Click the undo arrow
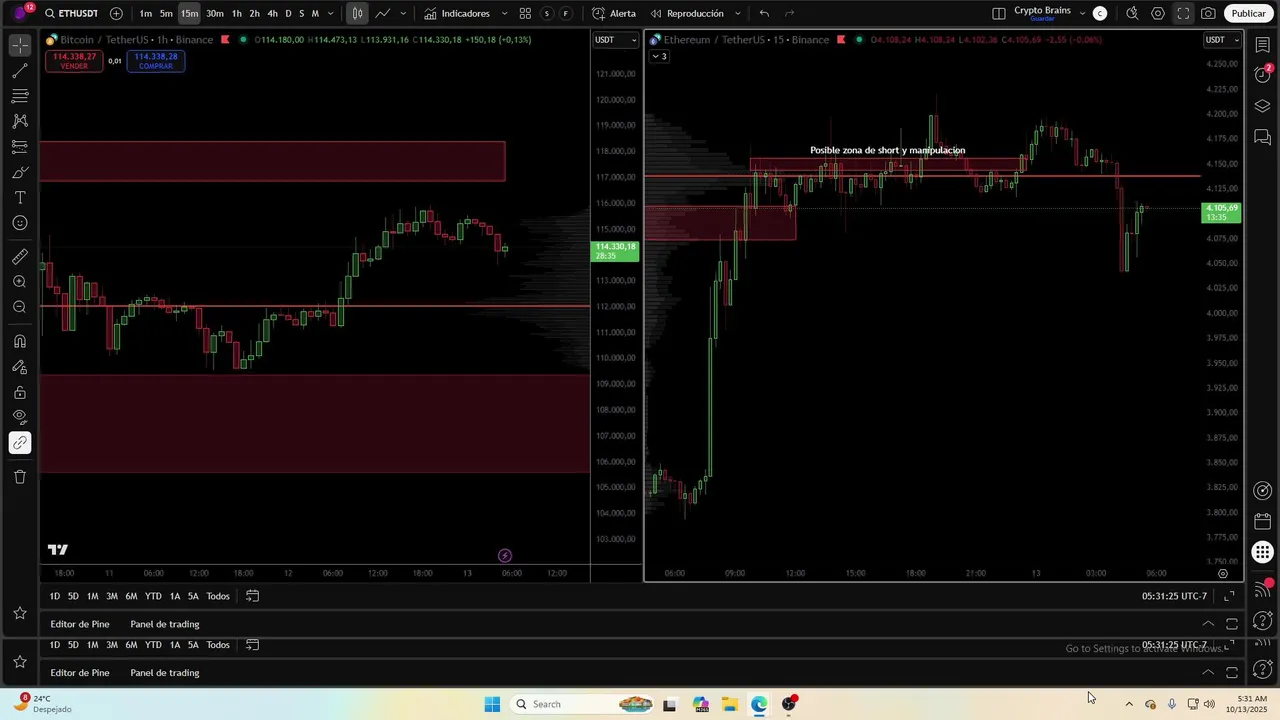Image resolution: width=1280 pixels, height=720 pixels. pos(765,14)
